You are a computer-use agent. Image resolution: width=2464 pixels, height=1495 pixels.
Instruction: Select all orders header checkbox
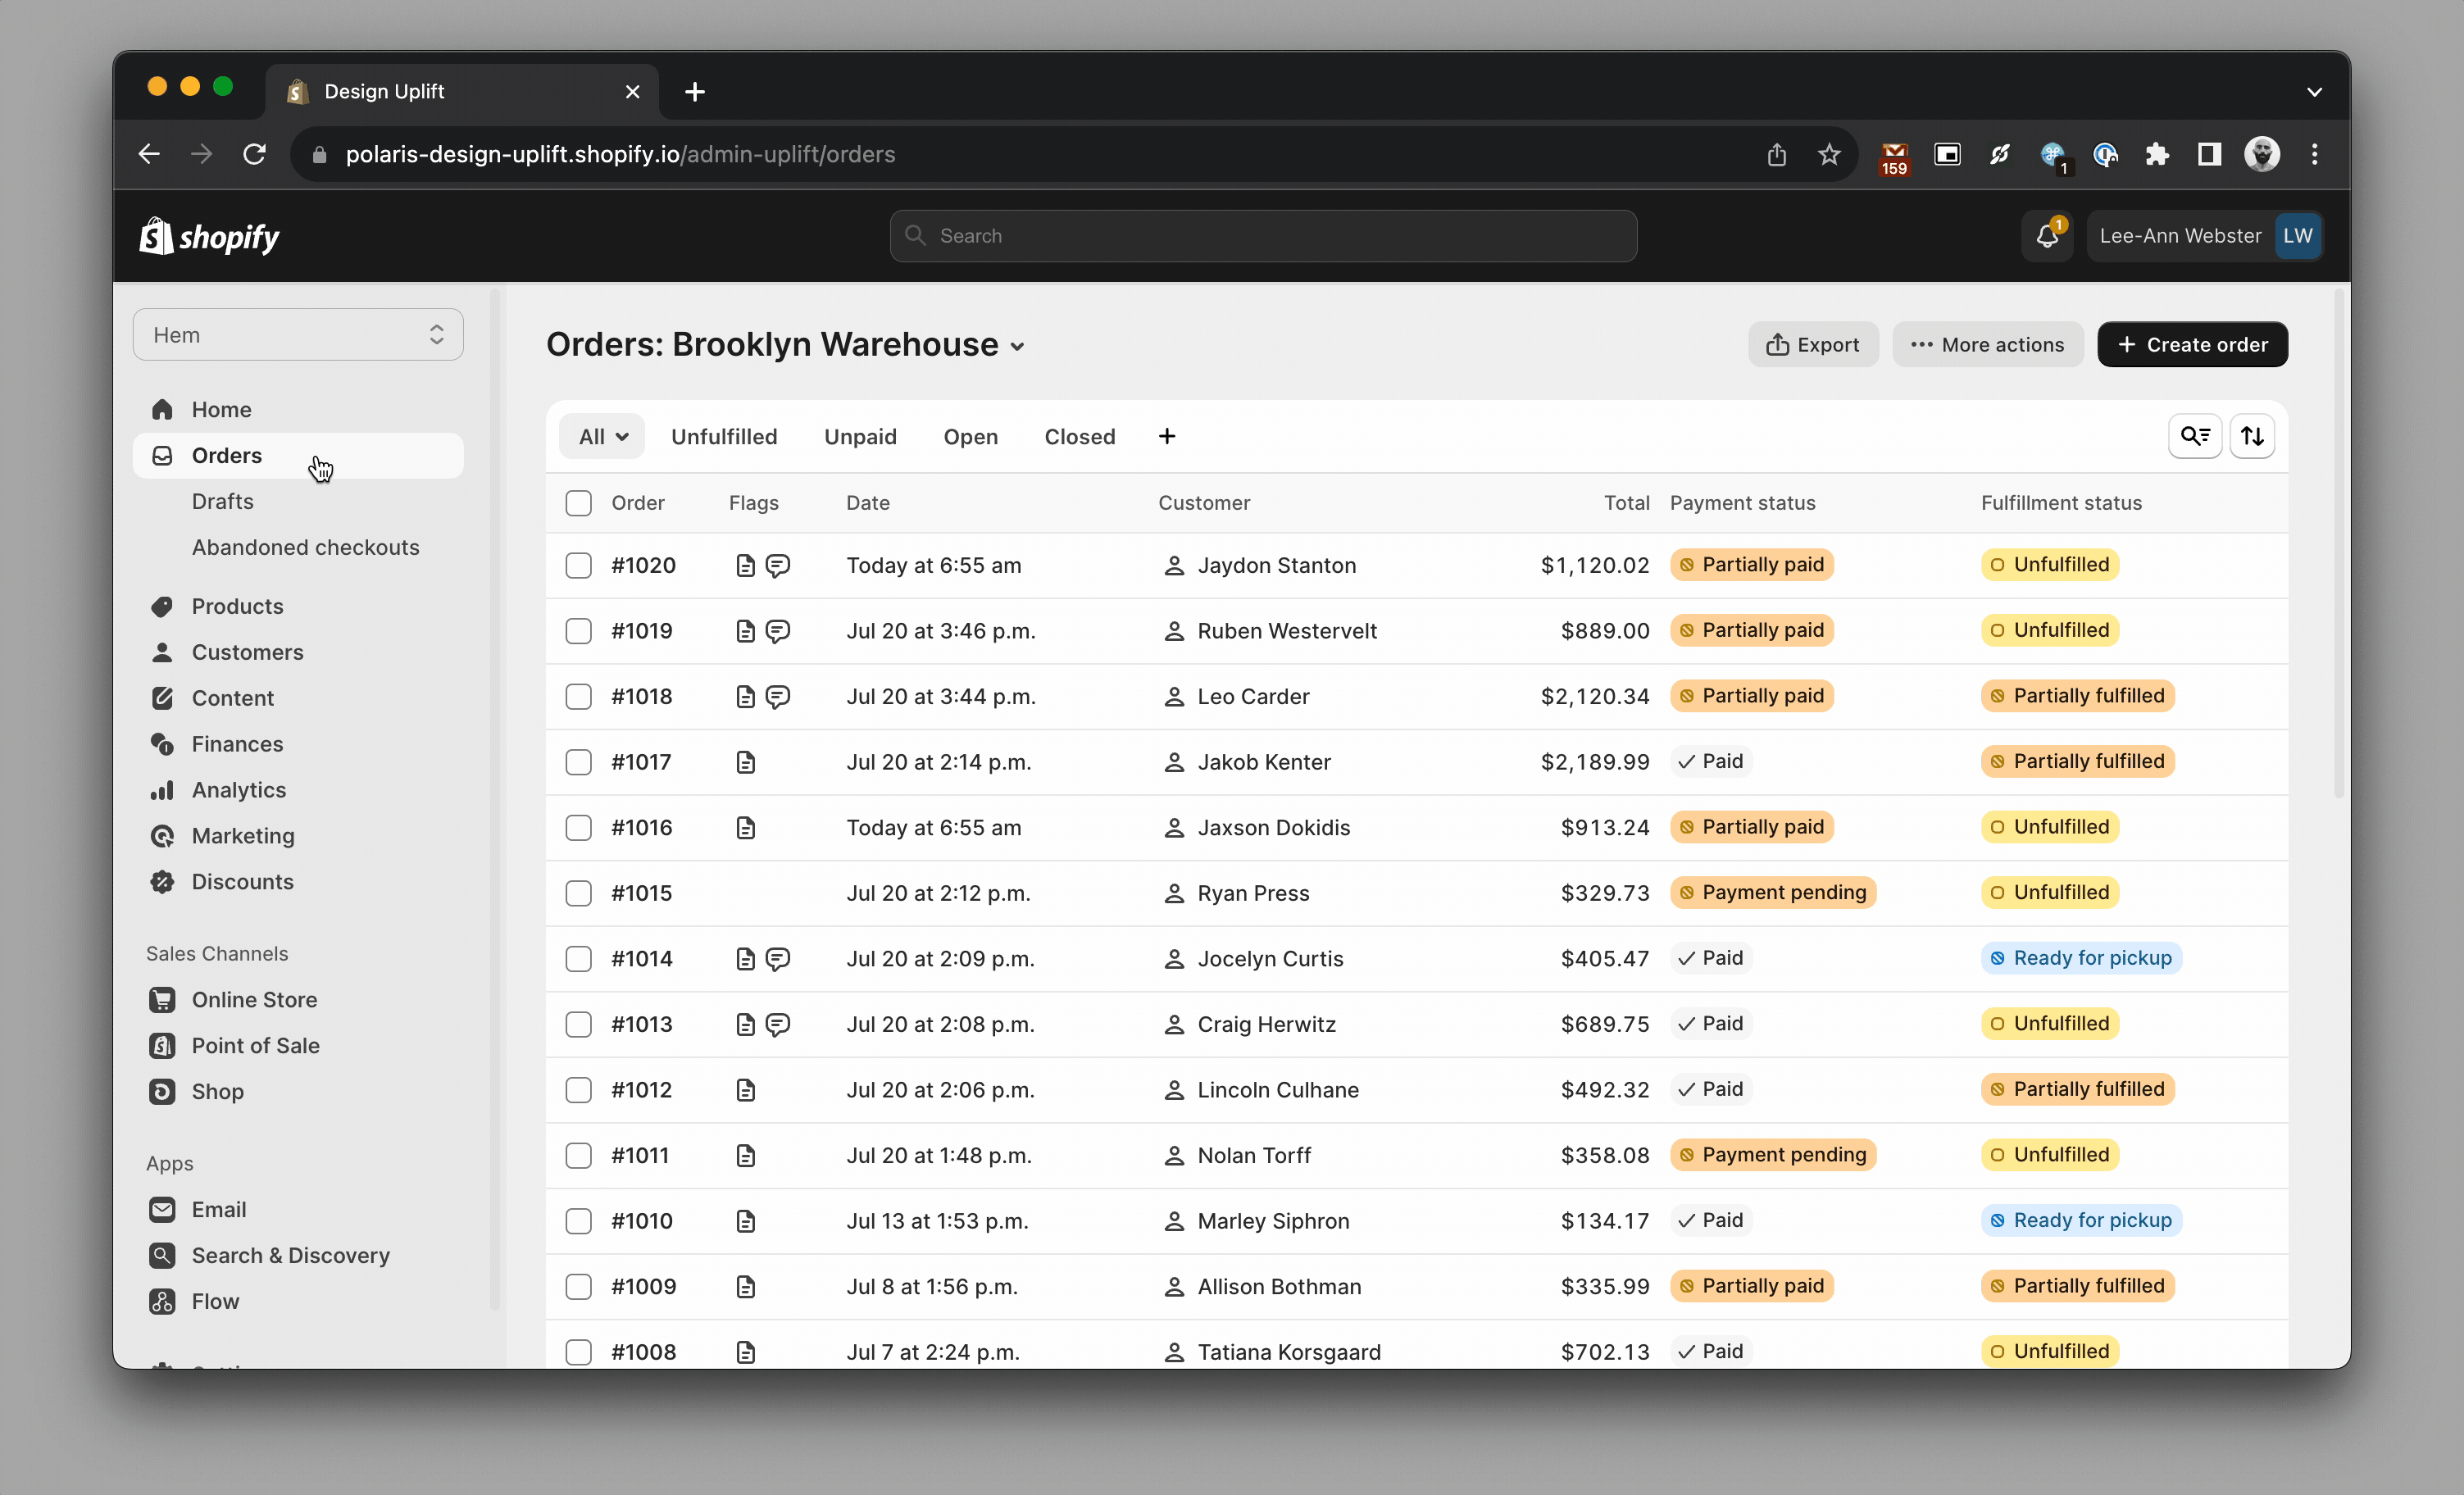tap(578, 503)
